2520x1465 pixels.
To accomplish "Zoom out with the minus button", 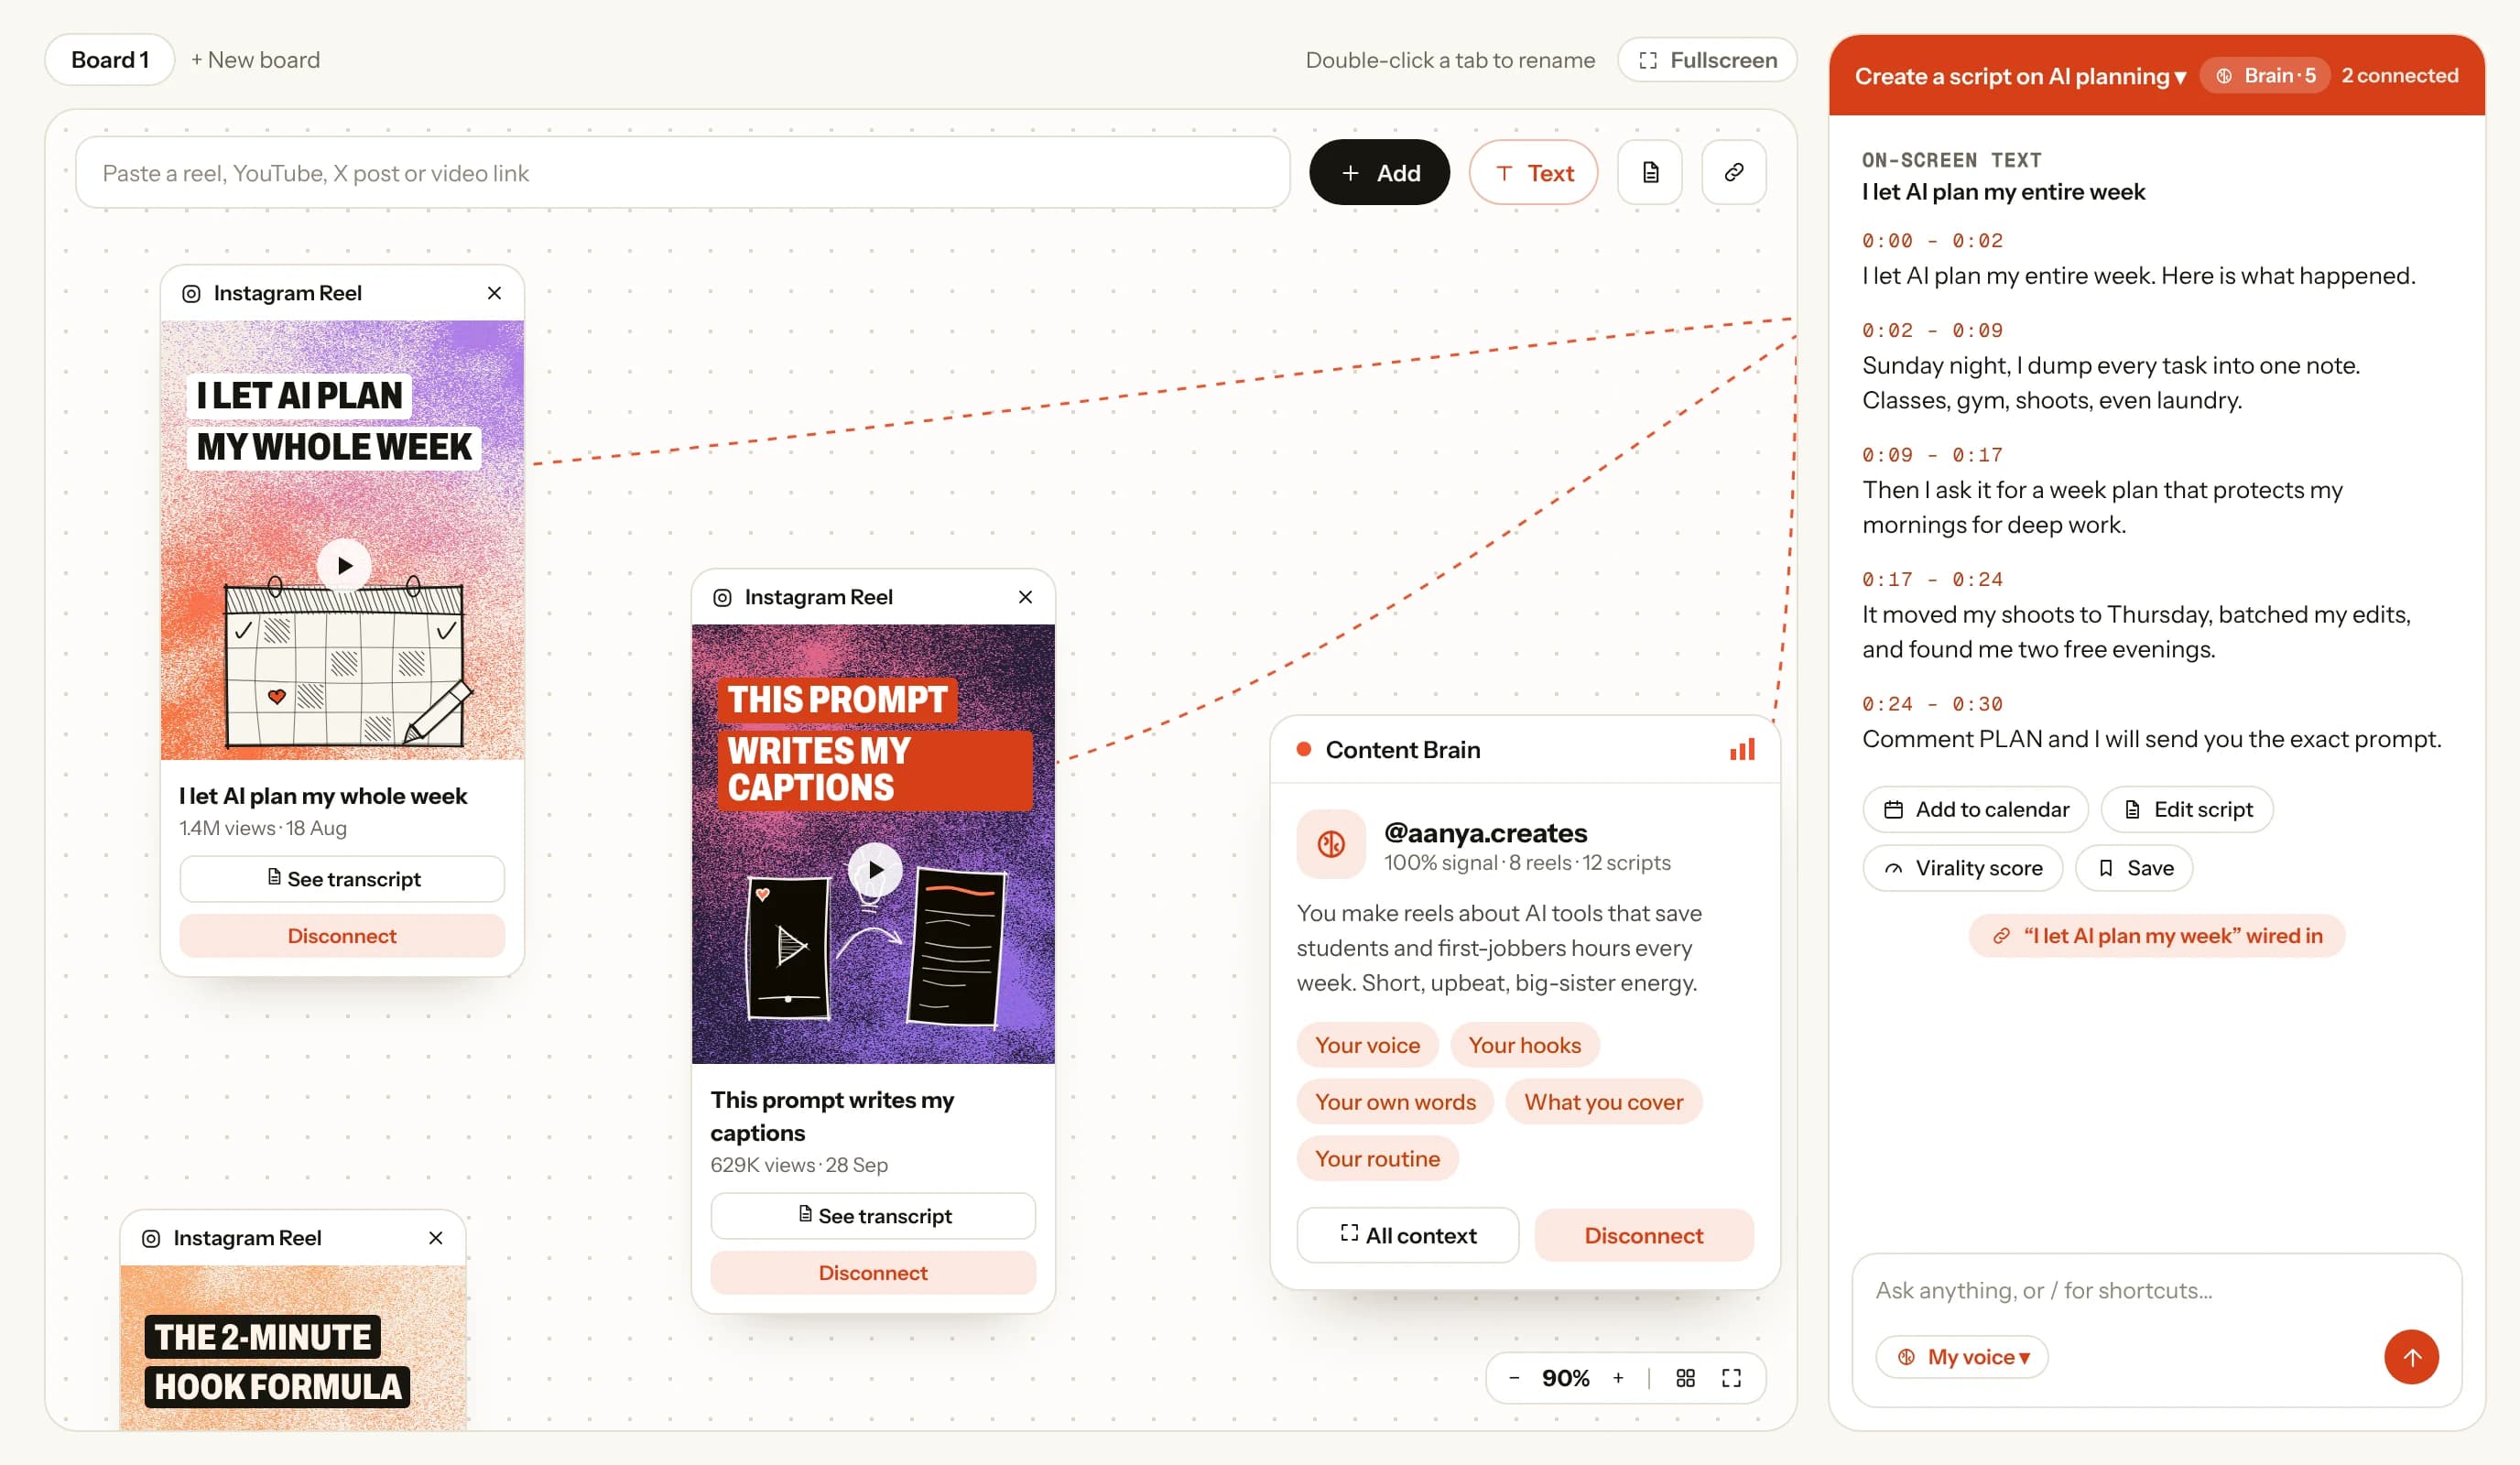I will 1514,1378.
